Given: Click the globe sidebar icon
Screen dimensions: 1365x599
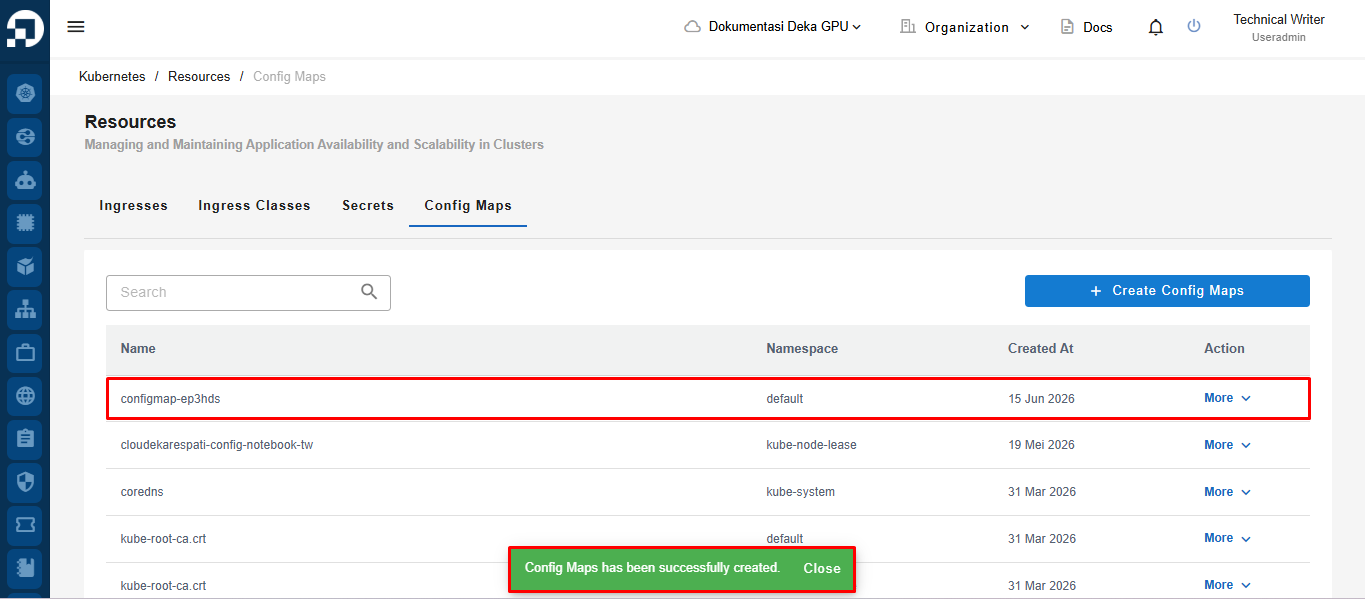Looking at the screenshot, I should click(25, 396).
